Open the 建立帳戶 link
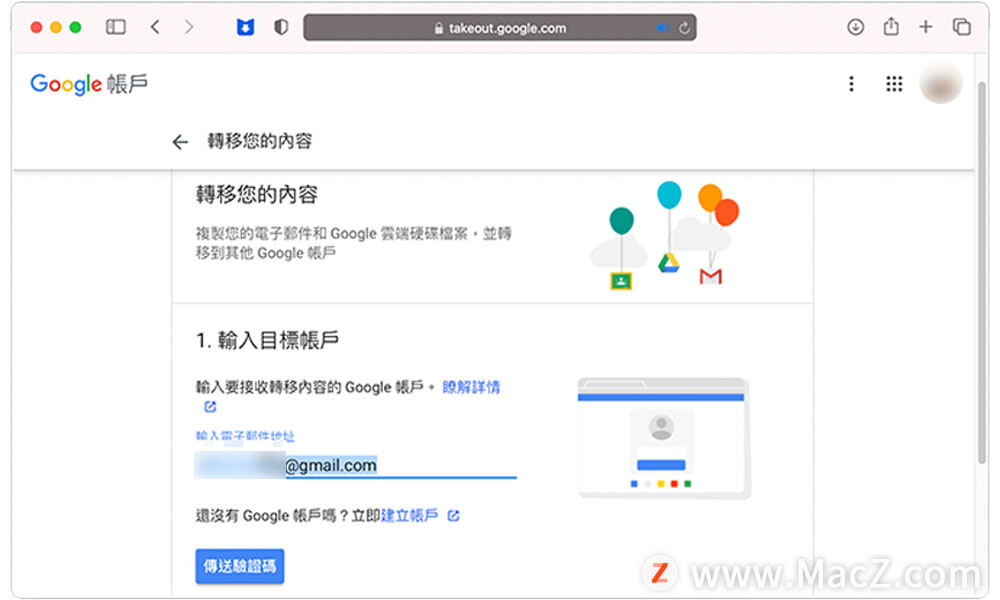Viewport: 1000px width, 600px height. click(x=409, y=515)
